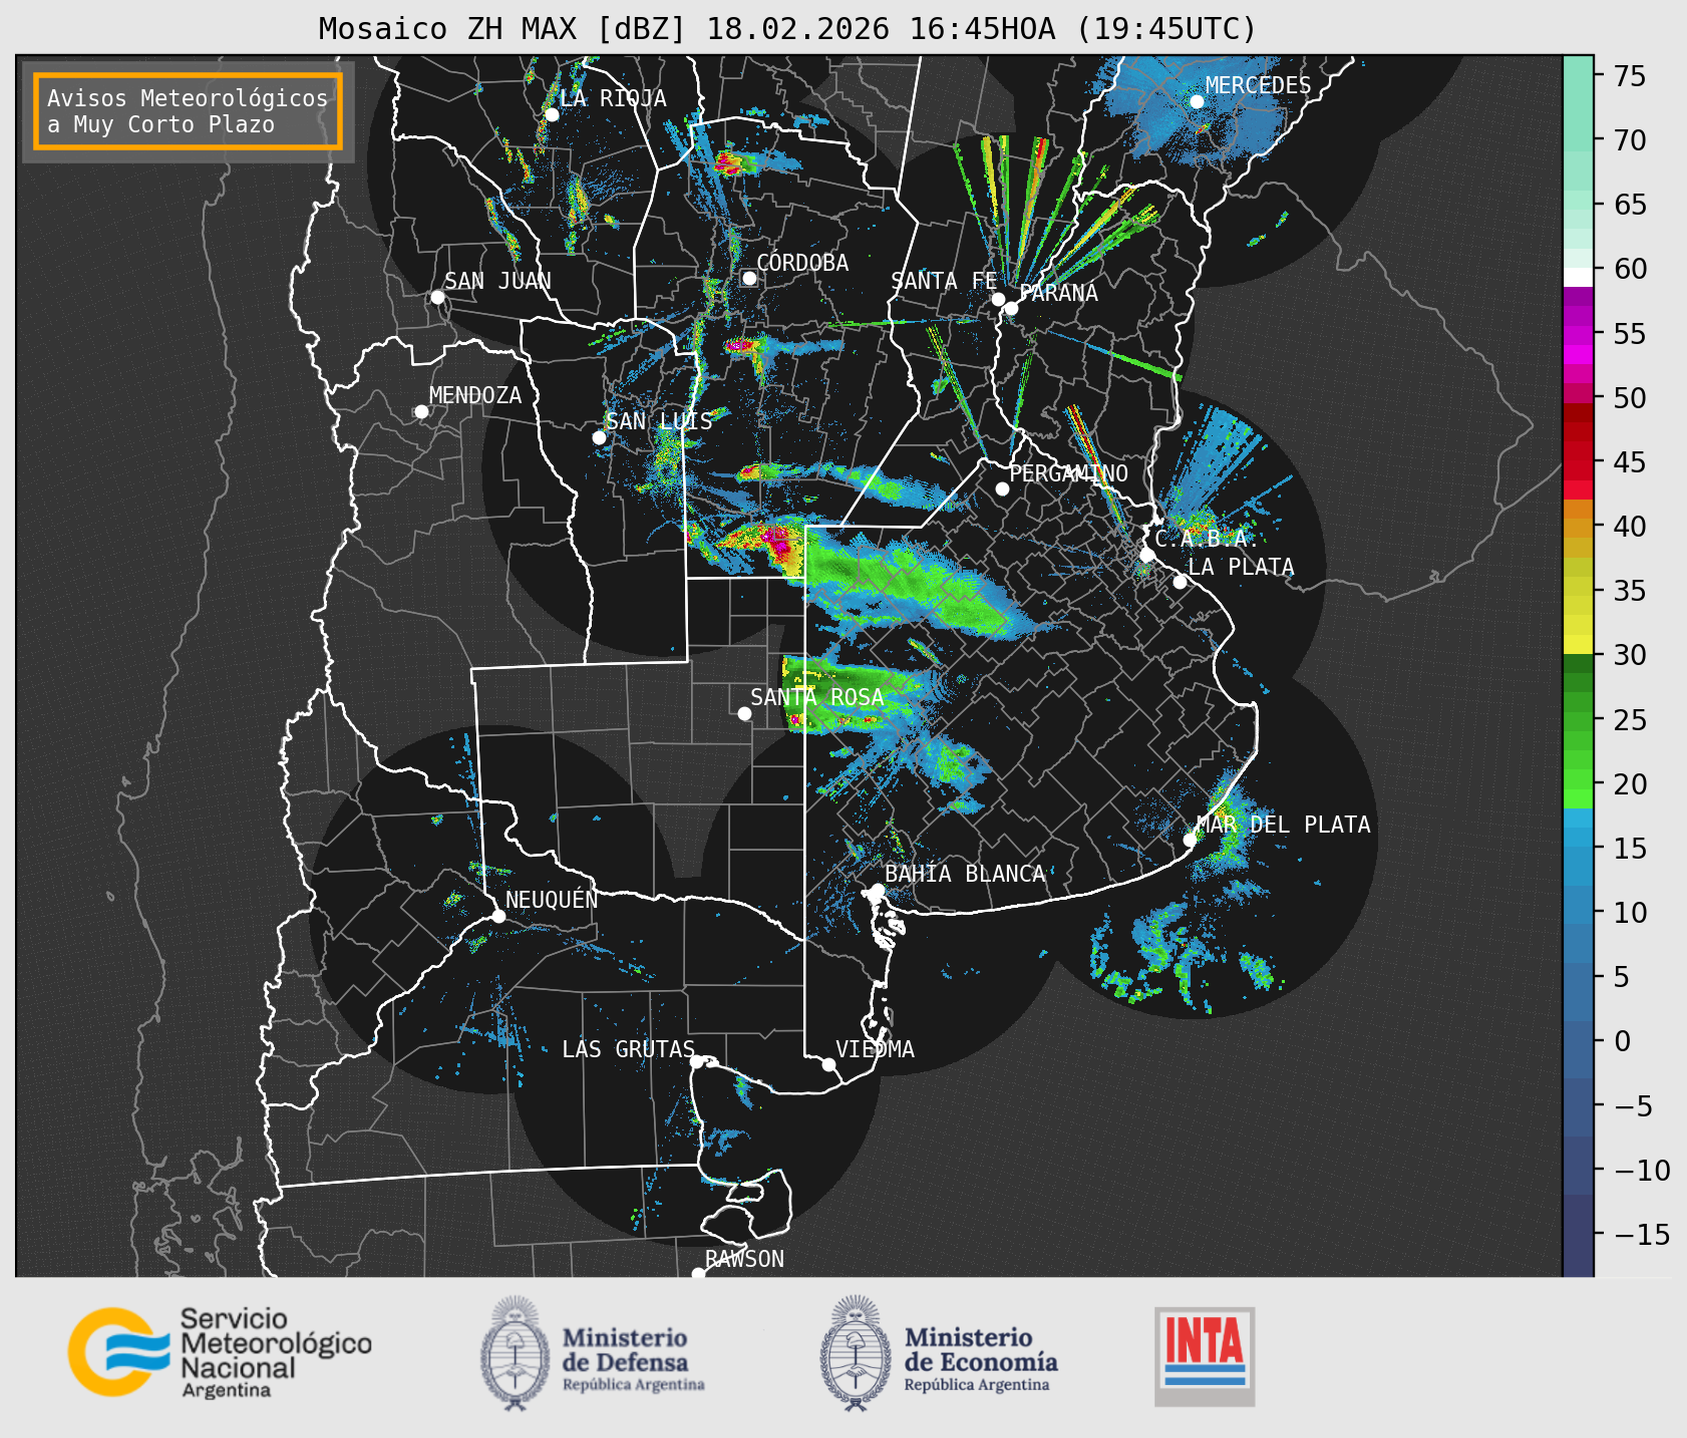Screen dimensions: 1687x1438
Task: Click the Avisos Meteorológicos a Muy Corto Plazo box
Action: click(188, 111)
